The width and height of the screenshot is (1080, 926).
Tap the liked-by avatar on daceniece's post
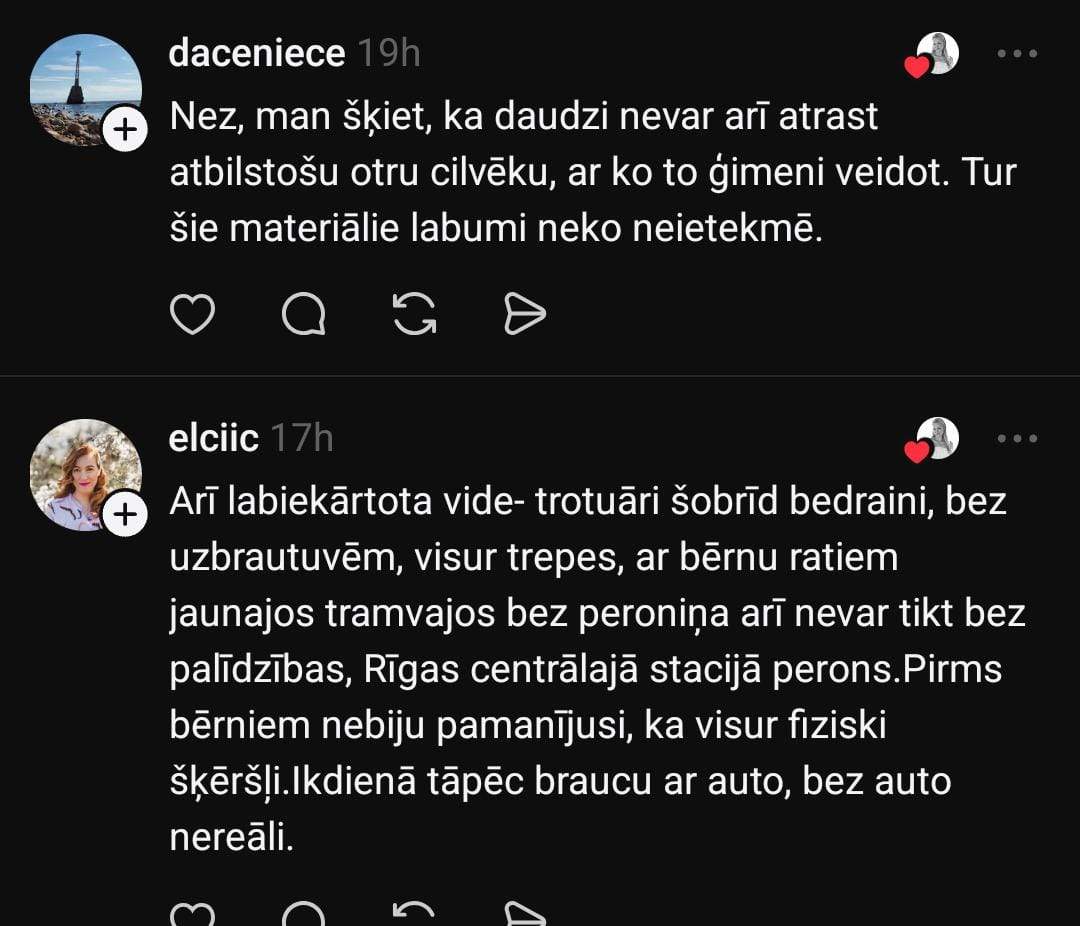coord(937,54)
